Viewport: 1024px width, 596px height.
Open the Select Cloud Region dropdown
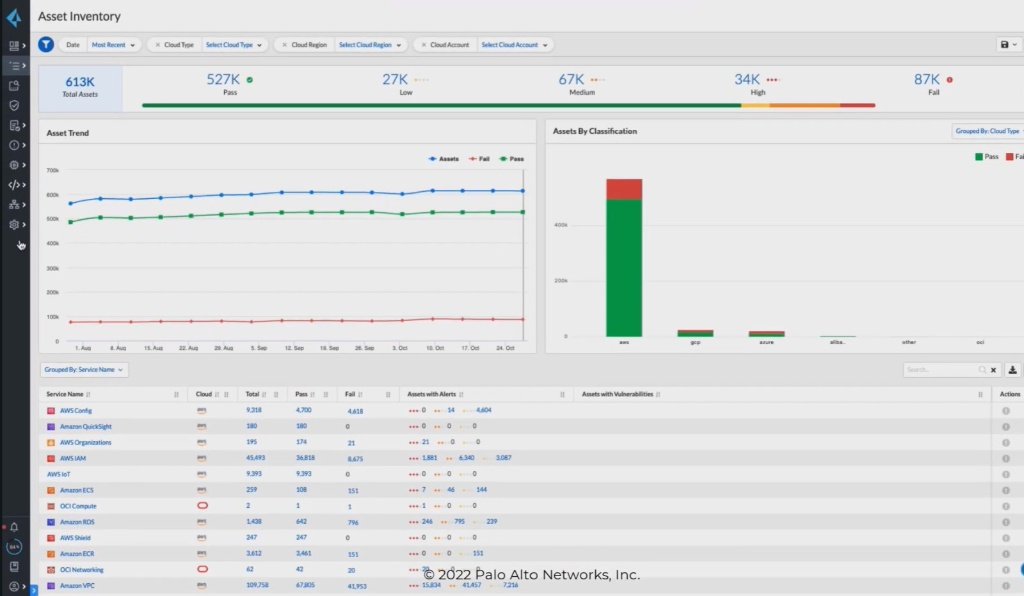[370, 45]
